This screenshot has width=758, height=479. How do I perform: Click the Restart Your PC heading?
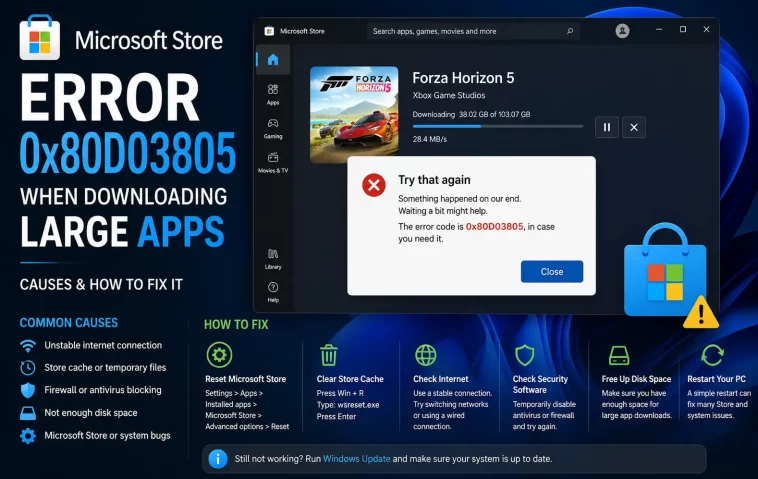point(716,379)
